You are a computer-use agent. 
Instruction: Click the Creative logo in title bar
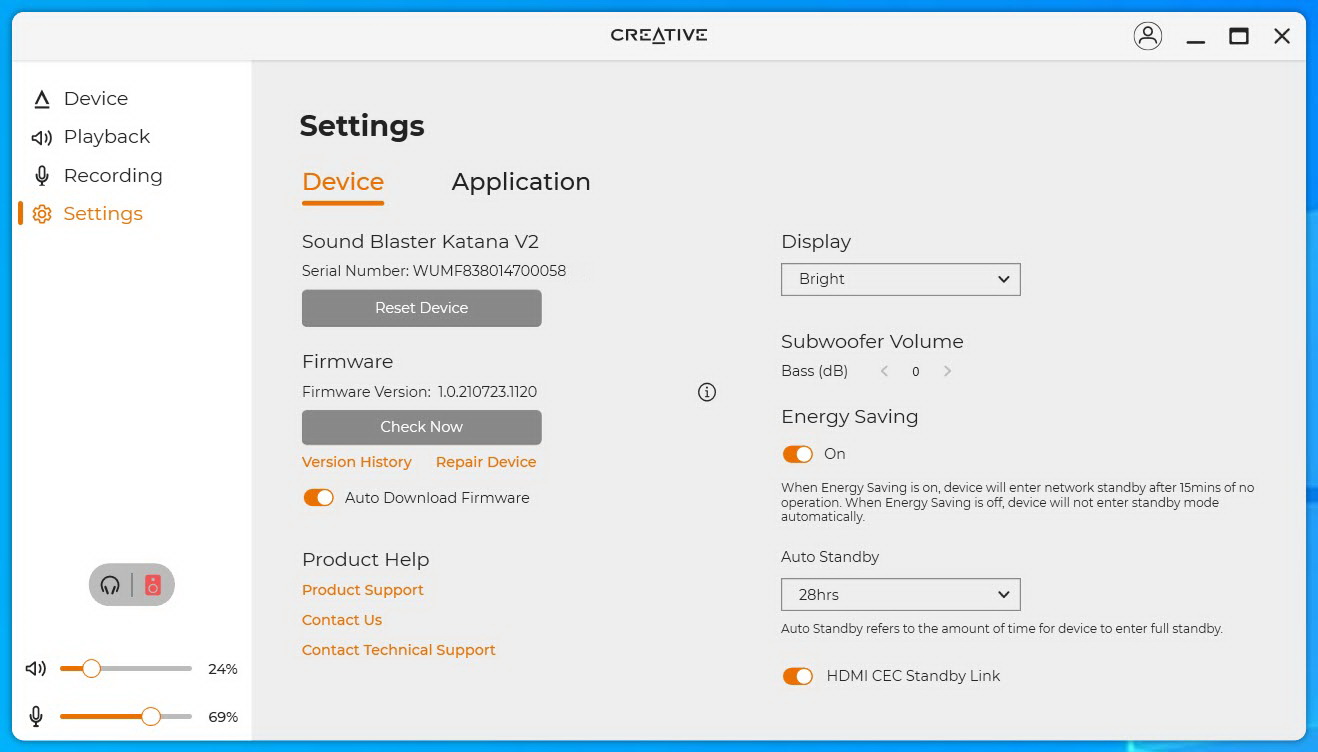tap(659, 35)
